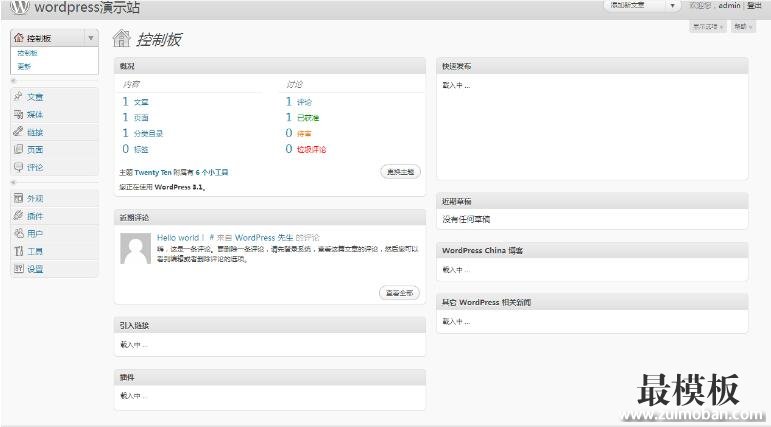Open the Hello world! post link

181,238
